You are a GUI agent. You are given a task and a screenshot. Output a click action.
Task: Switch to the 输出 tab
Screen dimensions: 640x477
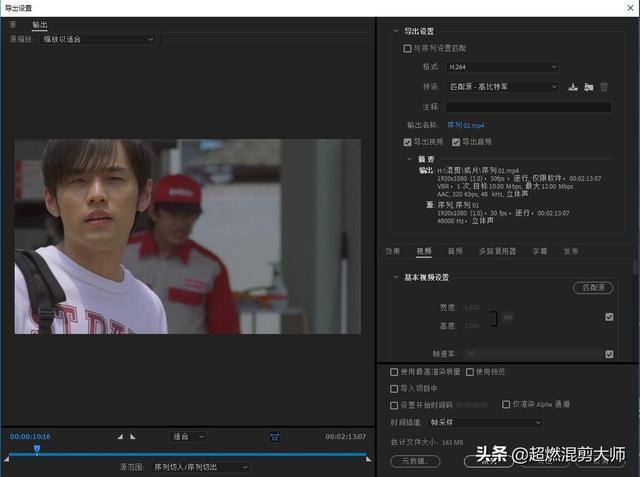(x=40, y=25)
